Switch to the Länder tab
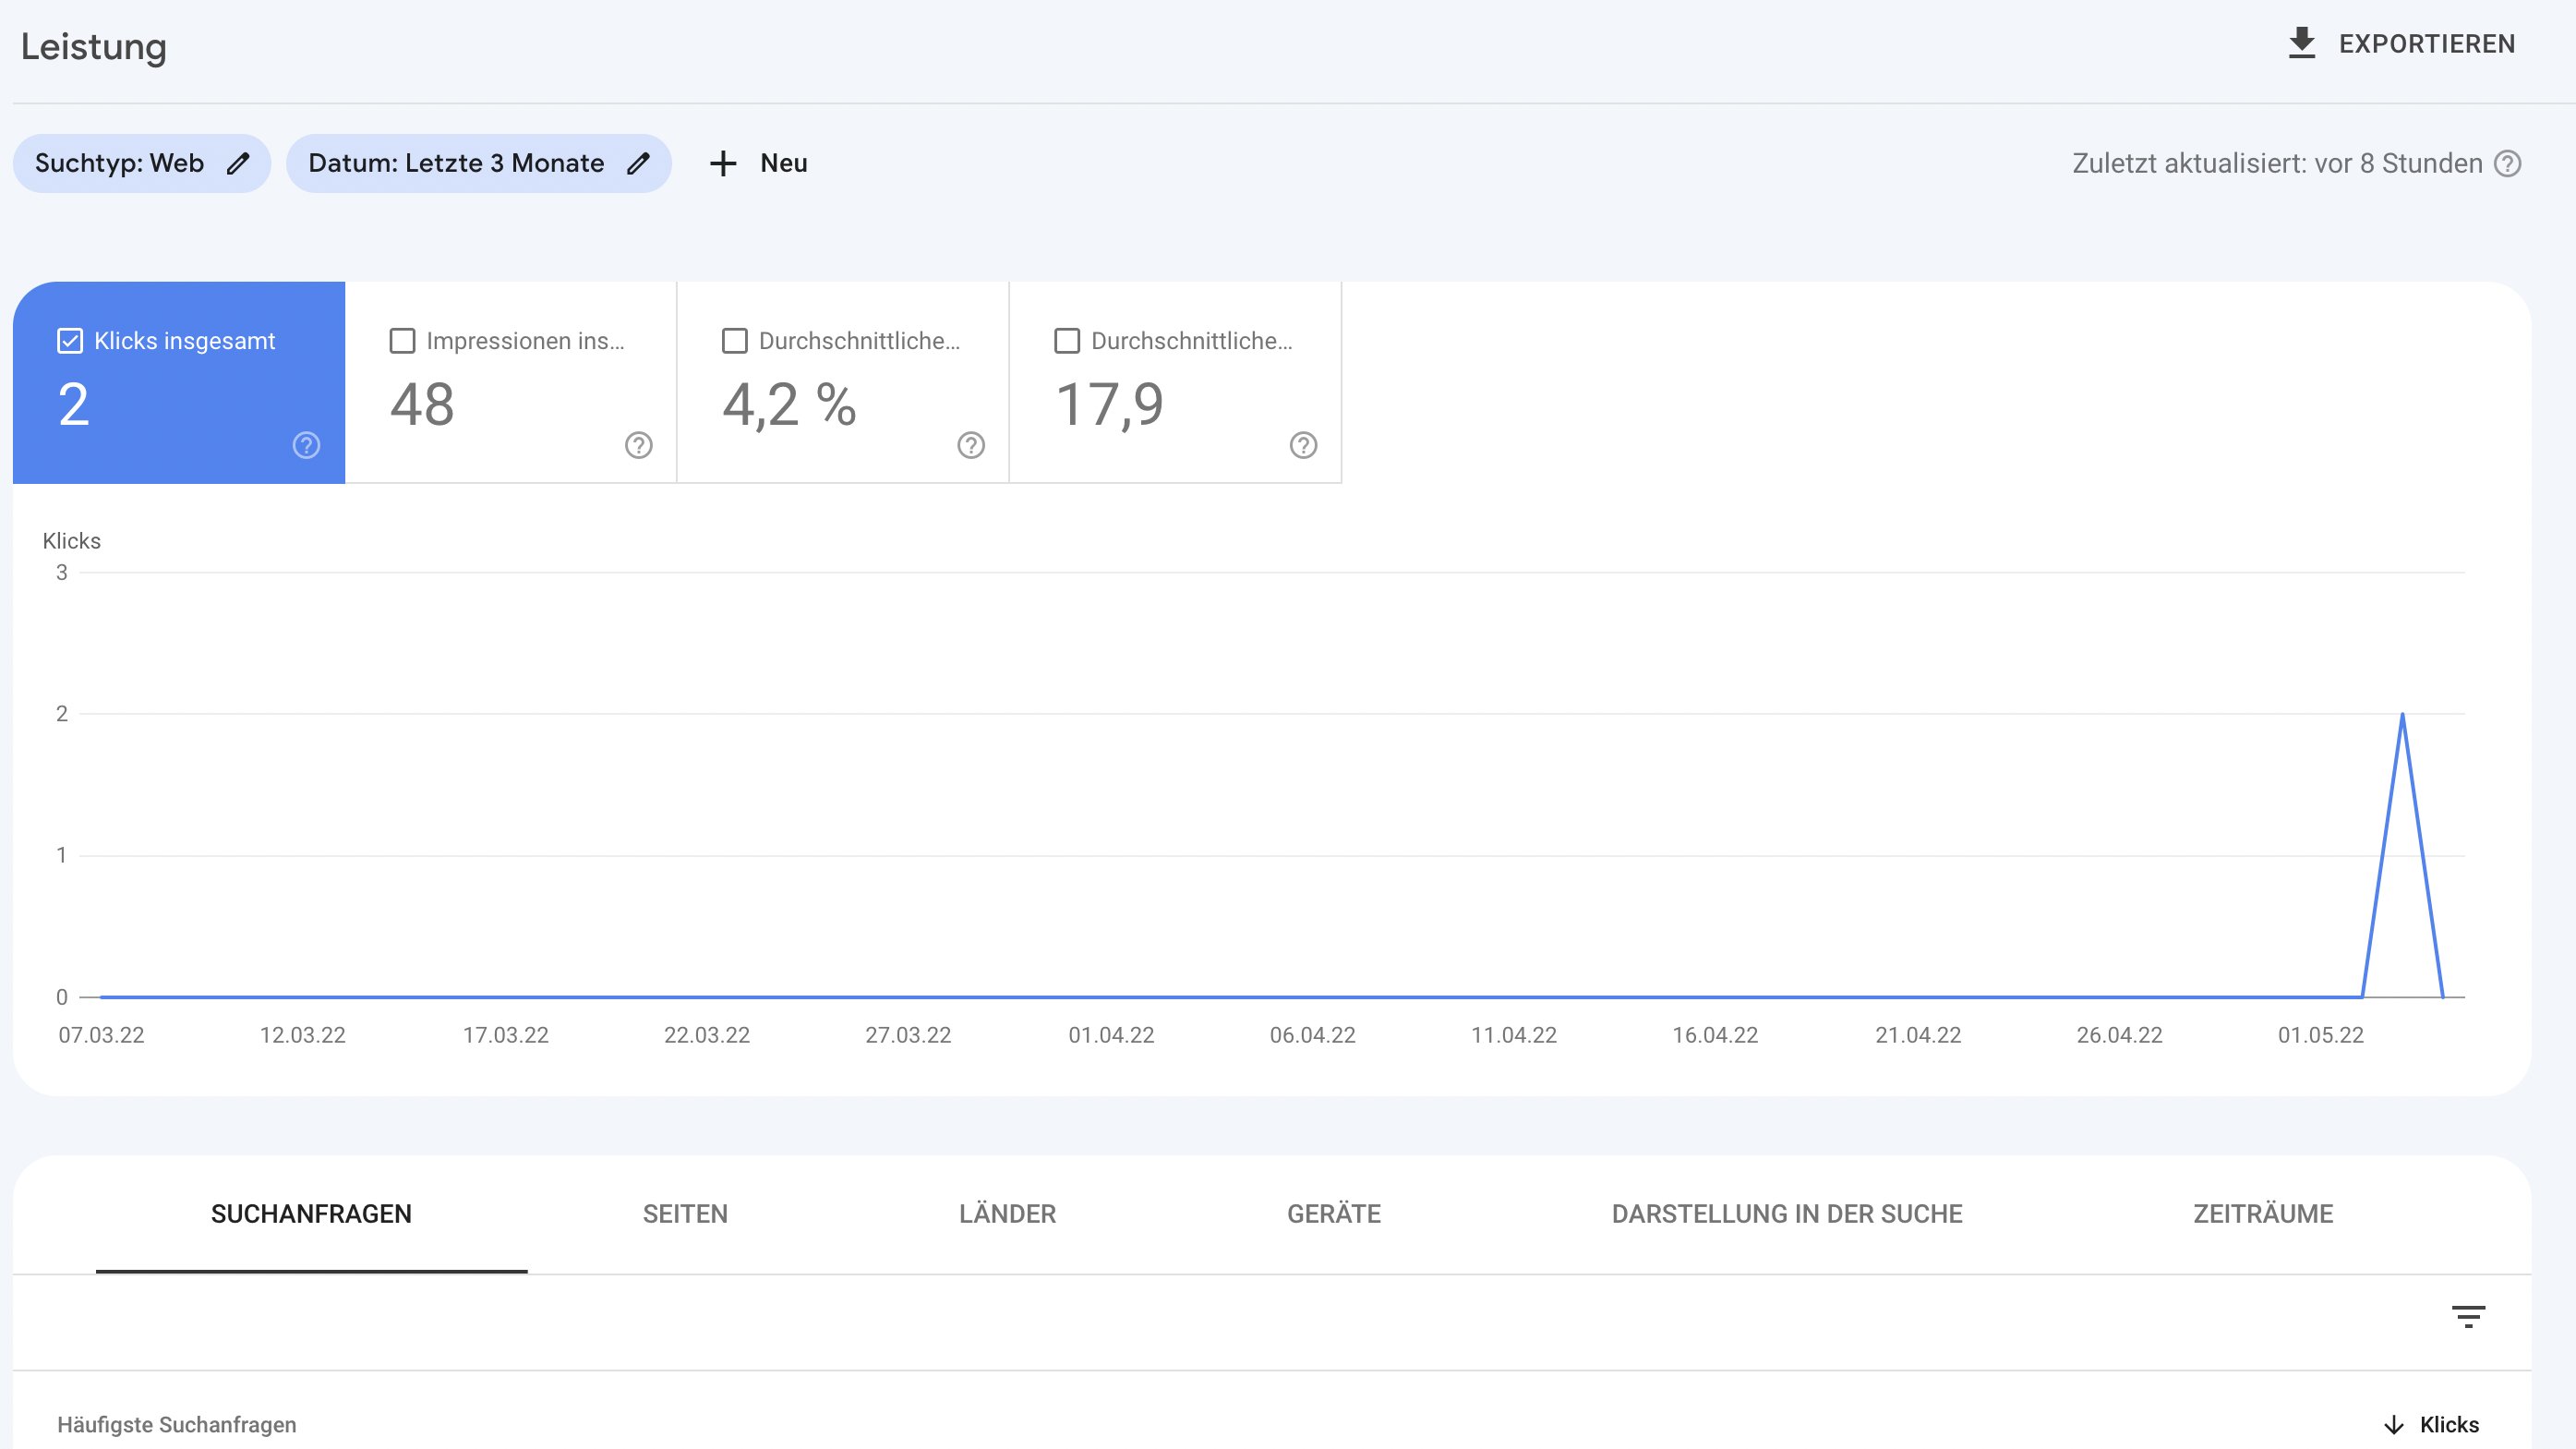This screenshot has width=2576, height=1449. (x=1007, y=1213)
